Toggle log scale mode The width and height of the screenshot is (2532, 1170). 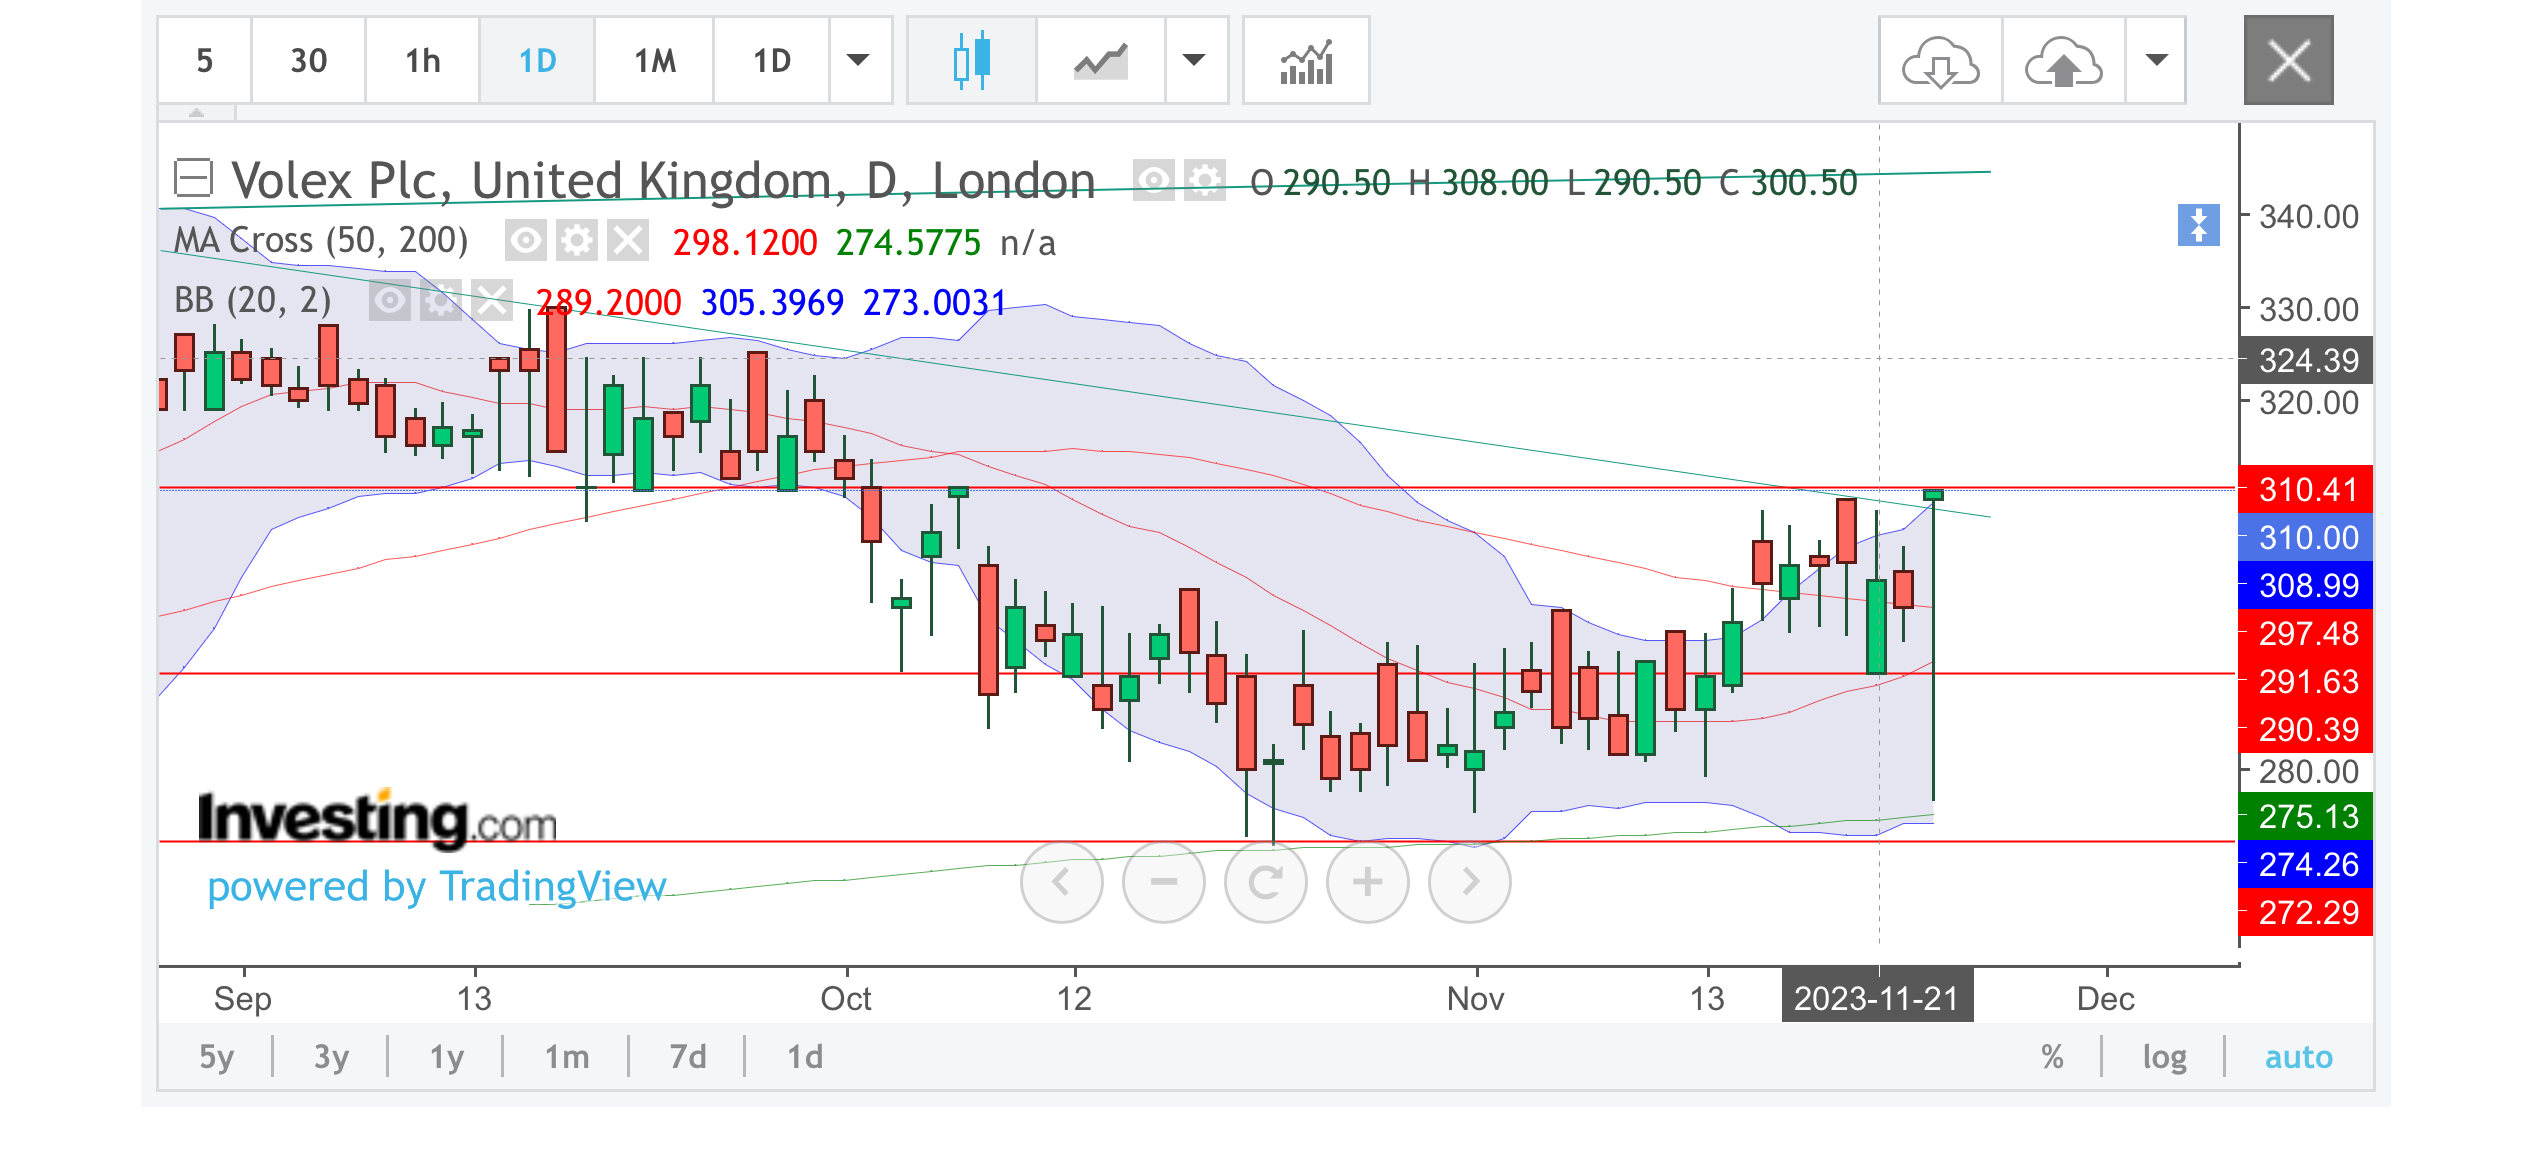coord(2164,1057)
